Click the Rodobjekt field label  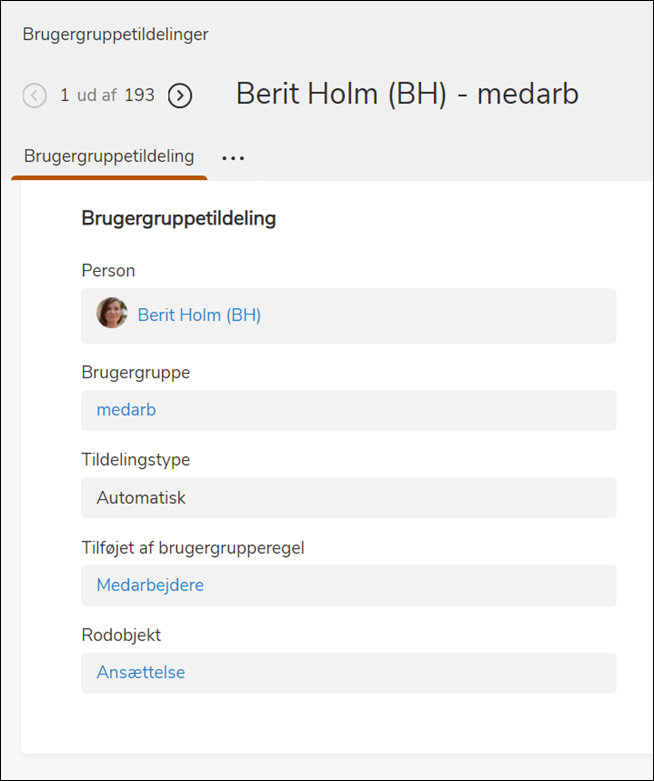[121, 635]
